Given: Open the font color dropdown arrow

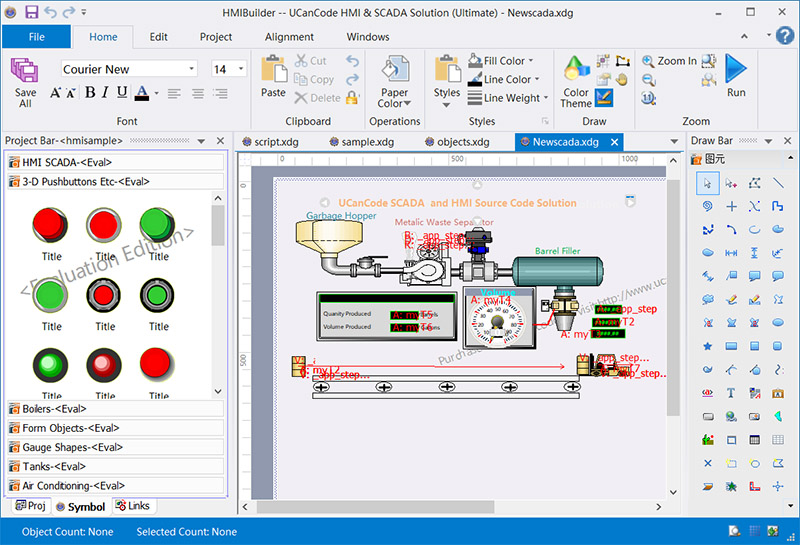Looking at the screenshot, I should pos(157,93).
